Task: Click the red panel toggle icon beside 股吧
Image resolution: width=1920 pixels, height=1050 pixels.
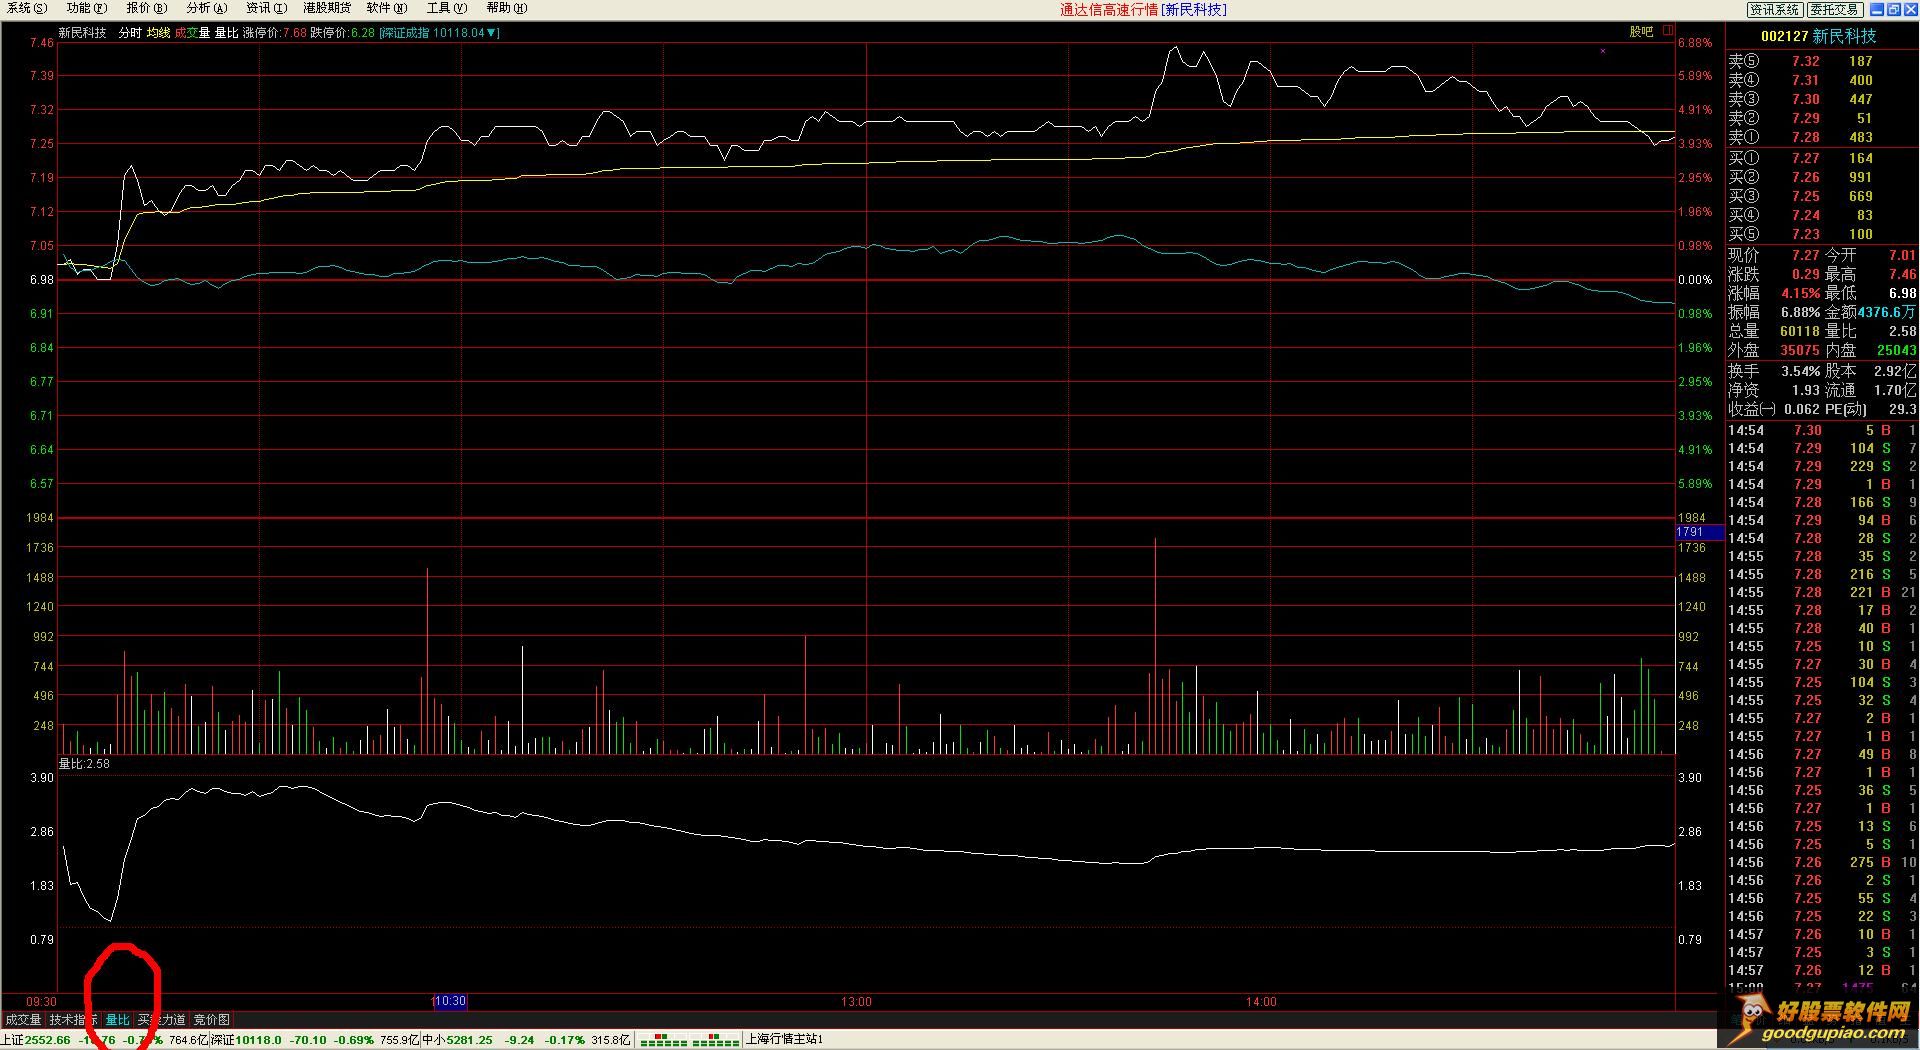Action: click(x=1668, y=31)
